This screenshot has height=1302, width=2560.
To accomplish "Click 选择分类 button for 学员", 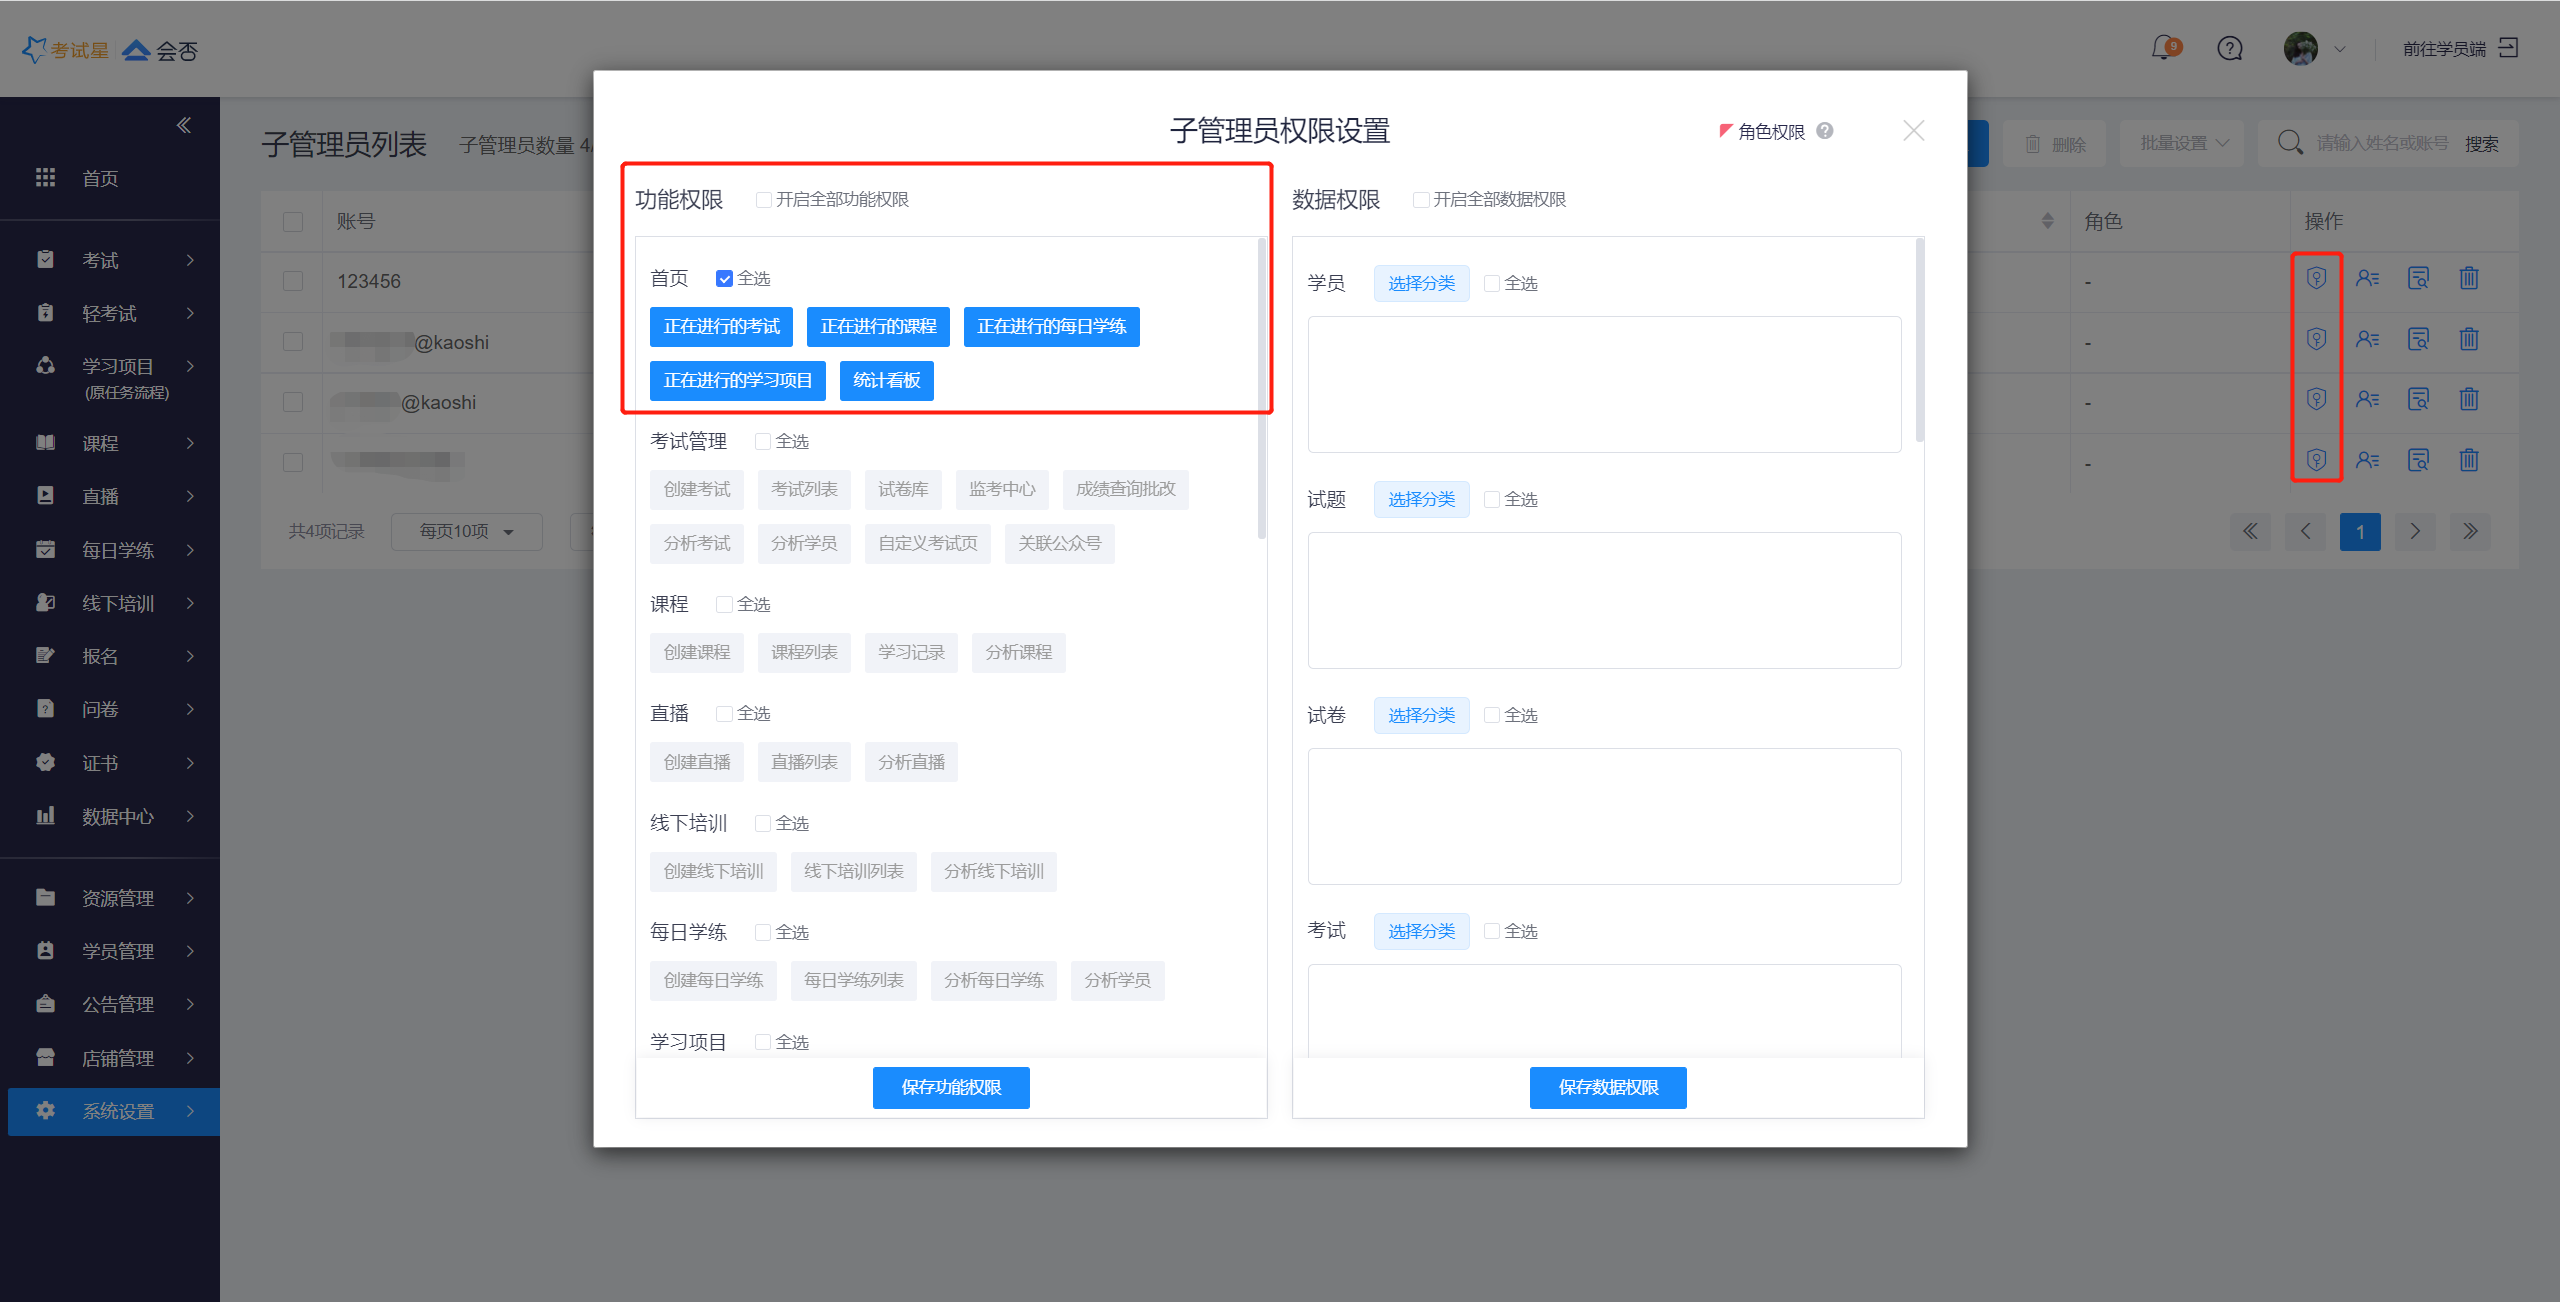I will [1420, 284].
